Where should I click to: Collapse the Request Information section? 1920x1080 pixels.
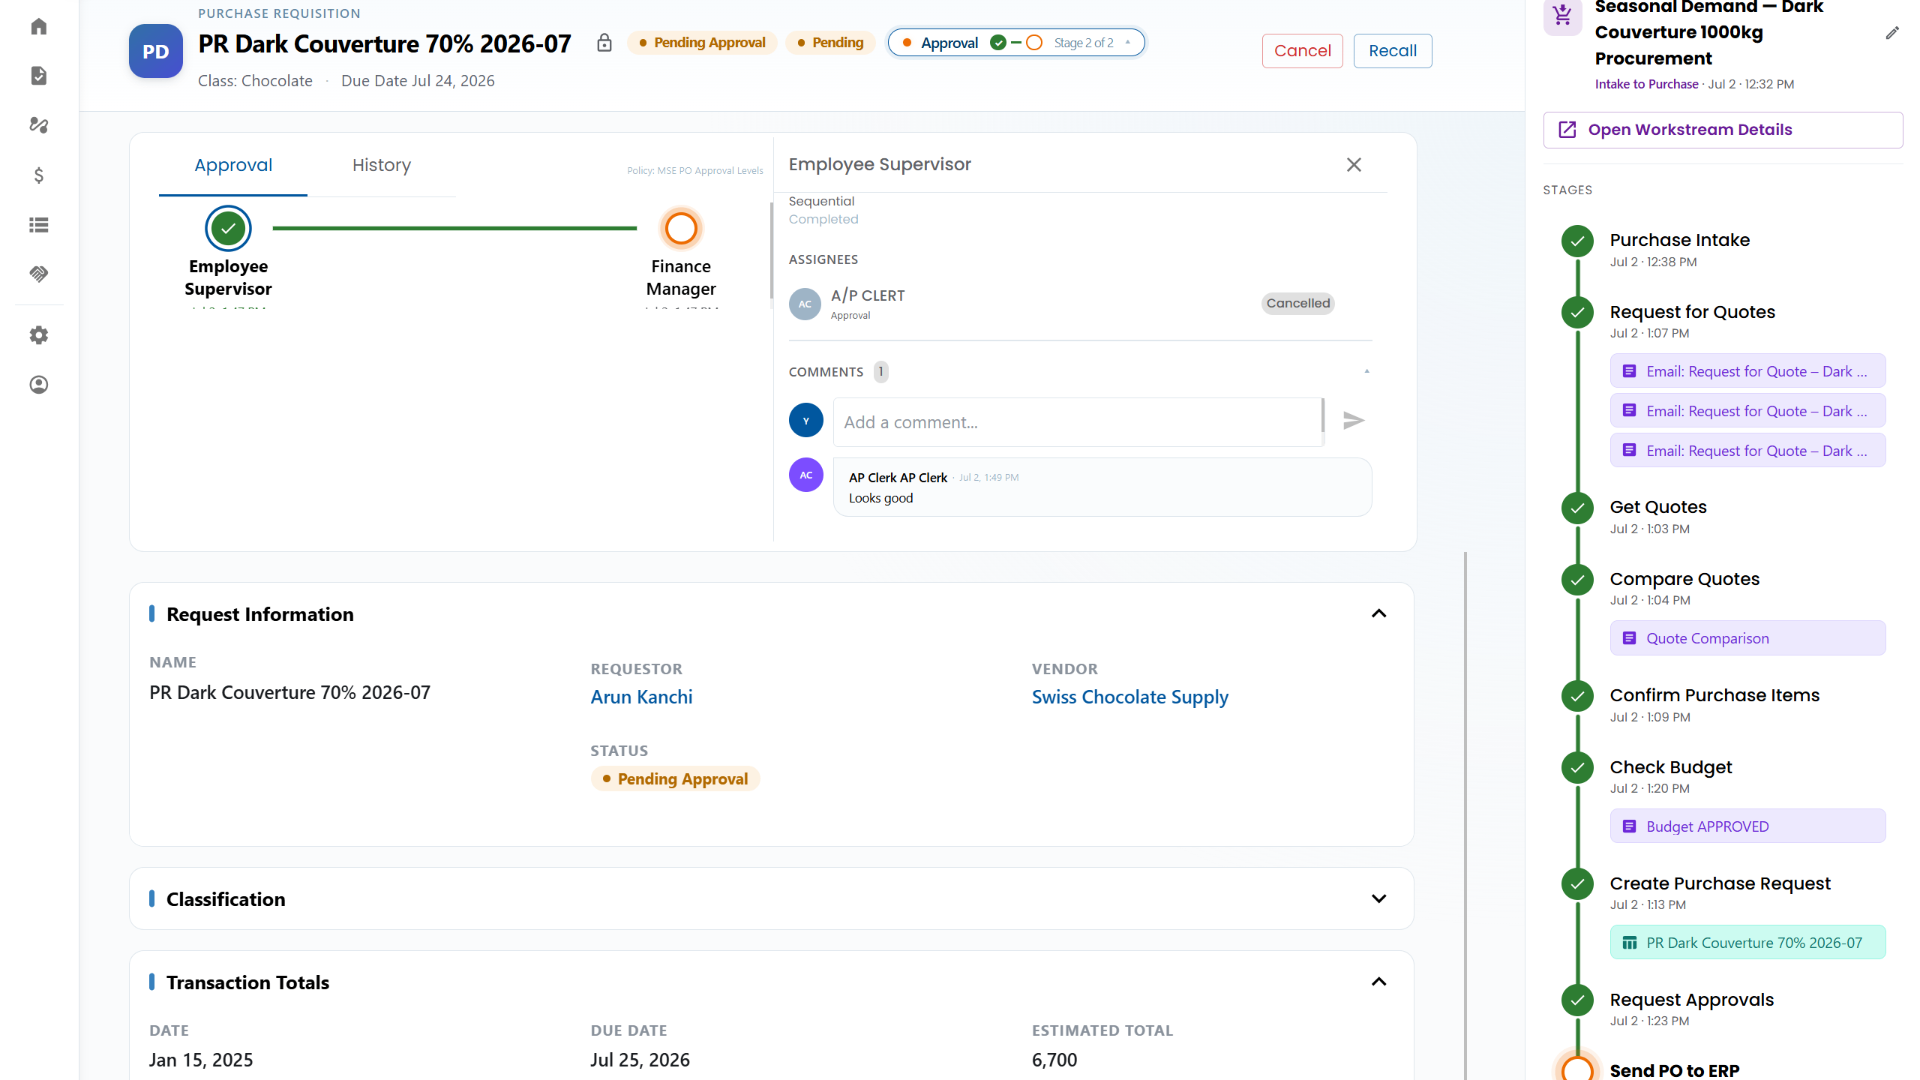(1379, 614)
